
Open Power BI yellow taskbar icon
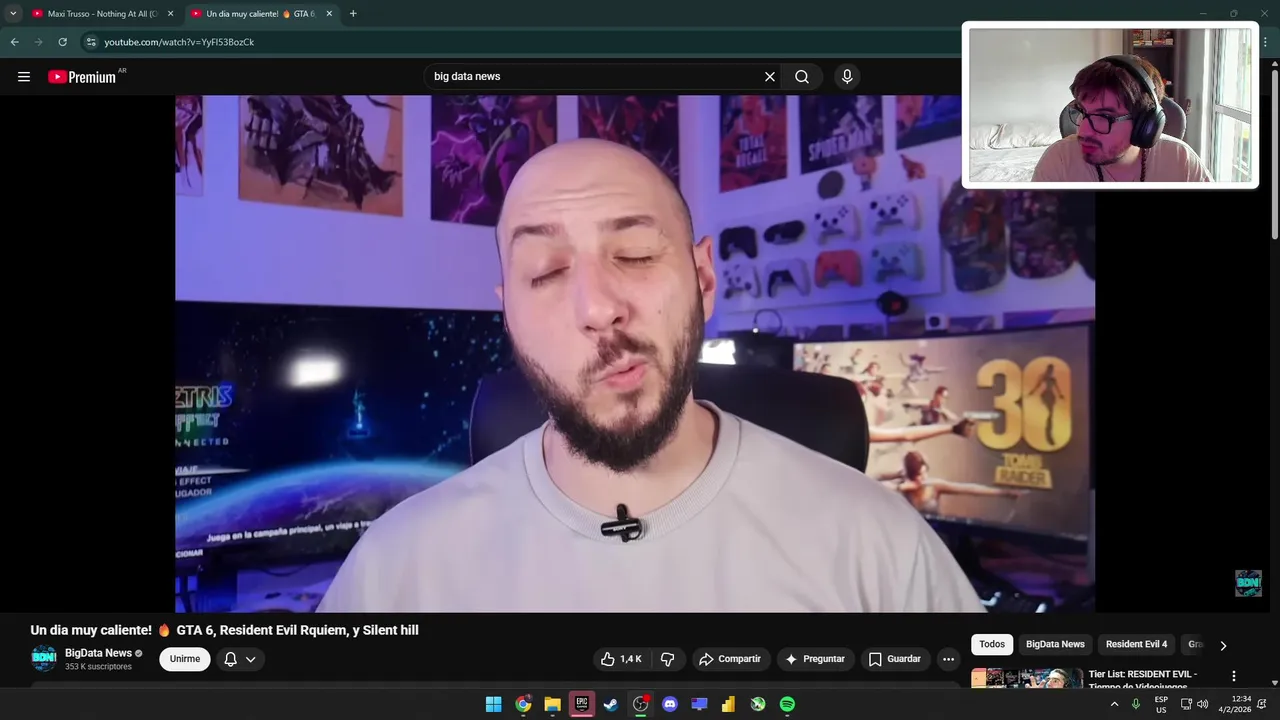click(729, 704)
